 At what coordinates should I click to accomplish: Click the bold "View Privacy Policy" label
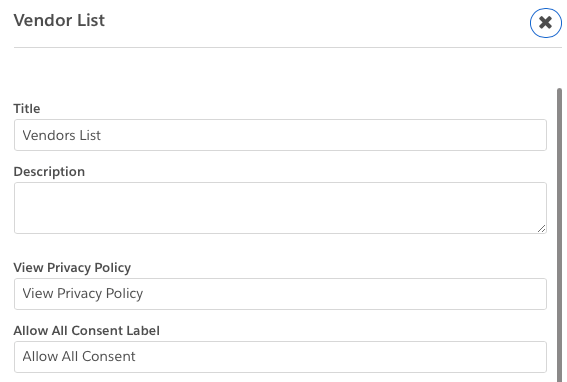coord(72,268)
